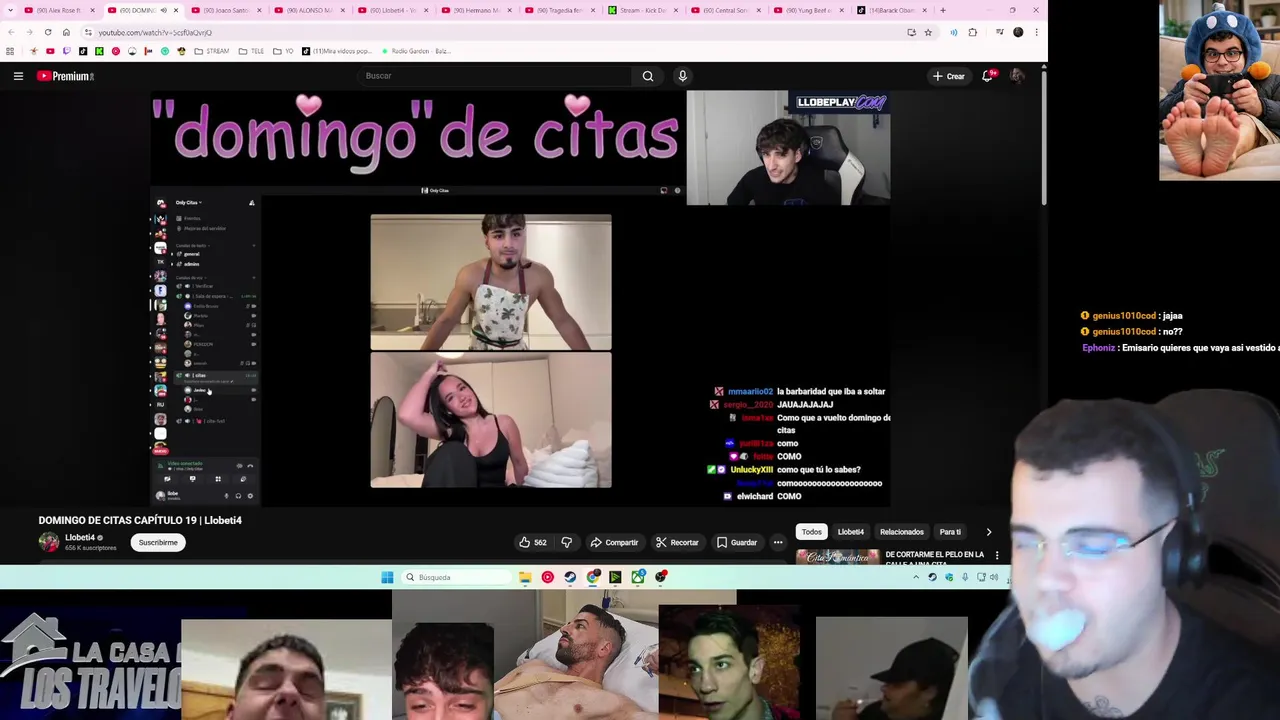Screen dimensions: 1280x720
Task: Select the Todos filter chip
Action: point(811,532)
